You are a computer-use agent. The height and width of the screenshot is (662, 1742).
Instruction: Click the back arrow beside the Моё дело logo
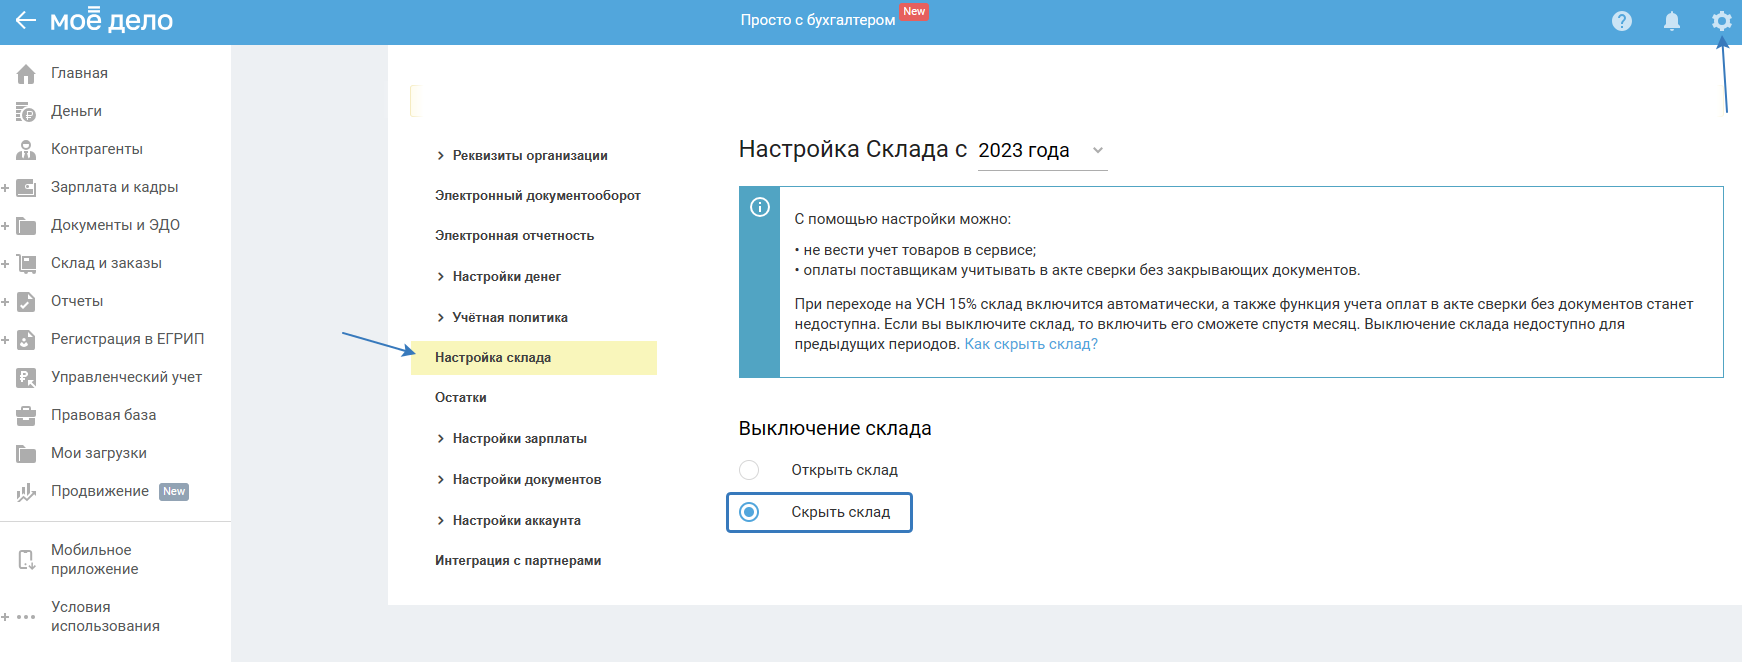(25, 20)
